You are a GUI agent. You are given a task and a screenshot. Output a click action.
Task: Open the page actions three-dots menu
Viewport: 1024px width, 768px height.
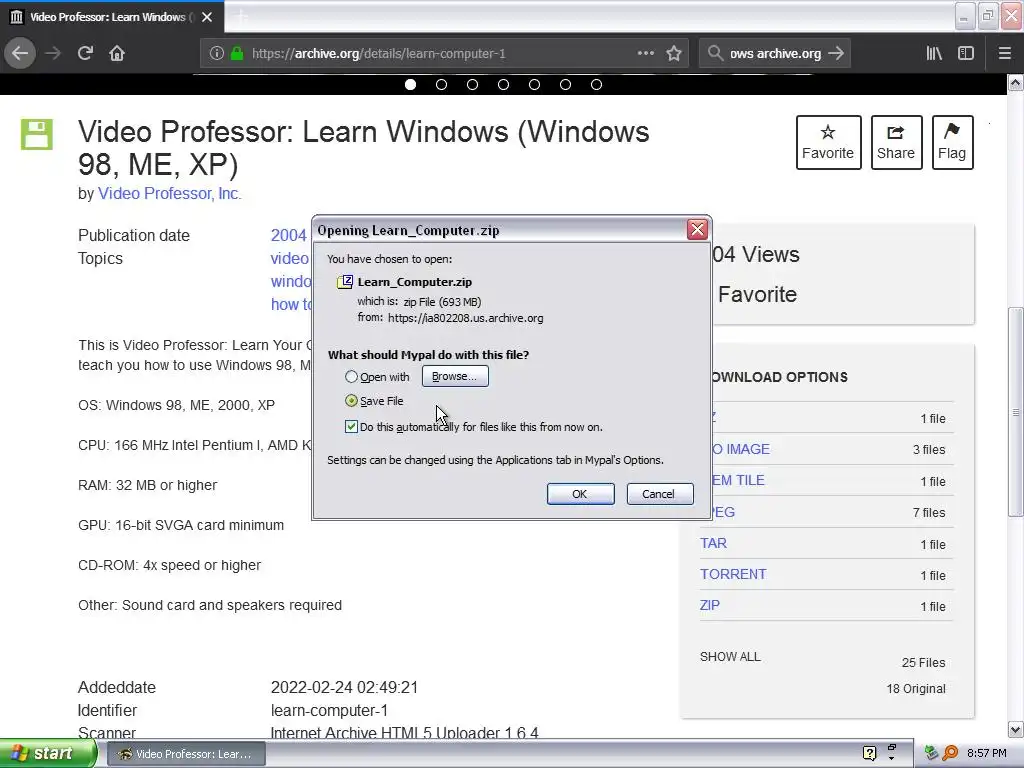(645, 53)
